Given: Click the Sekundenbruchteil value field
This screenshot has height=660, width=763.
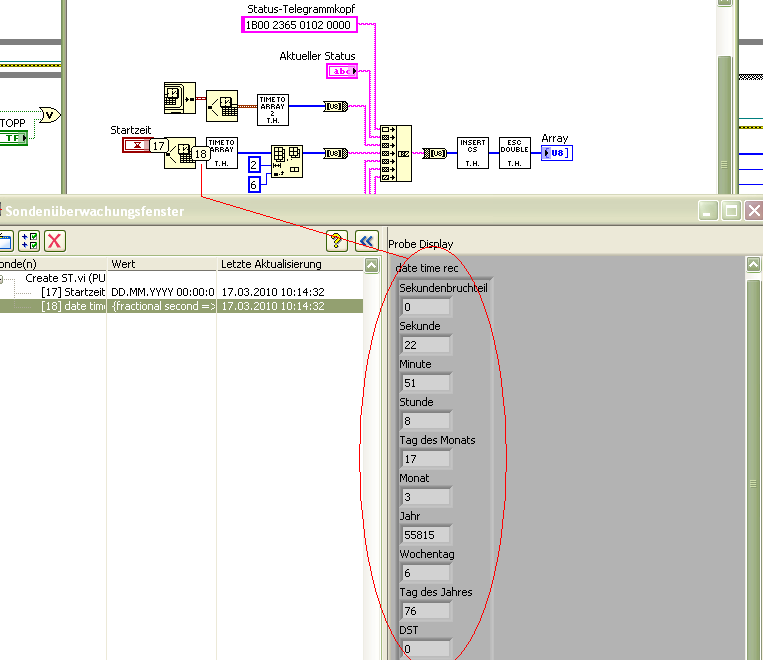Looking at the screenshot, I should (x=425, y=307).
